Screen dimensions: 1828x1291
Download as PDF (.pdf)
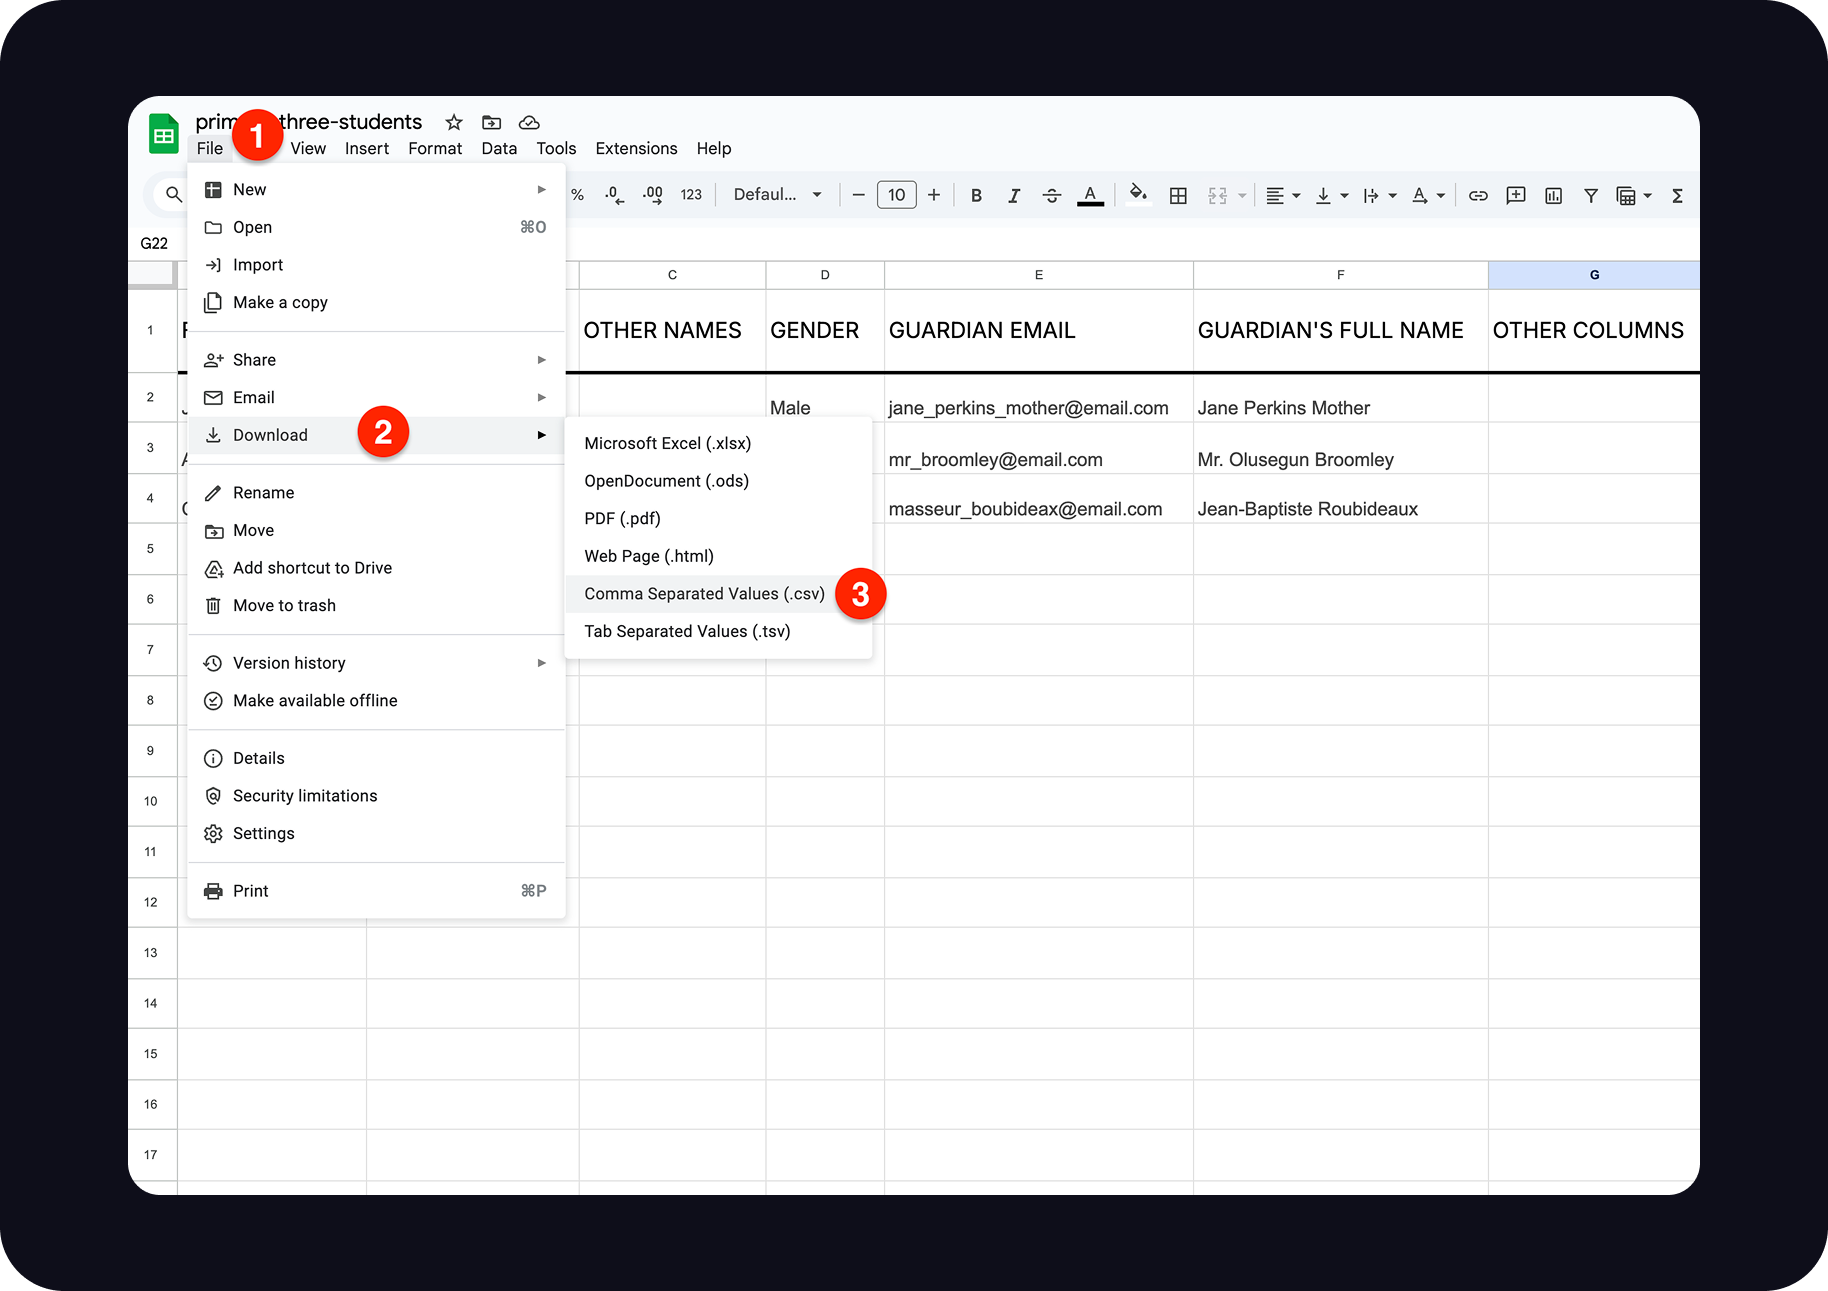point(718,519)
